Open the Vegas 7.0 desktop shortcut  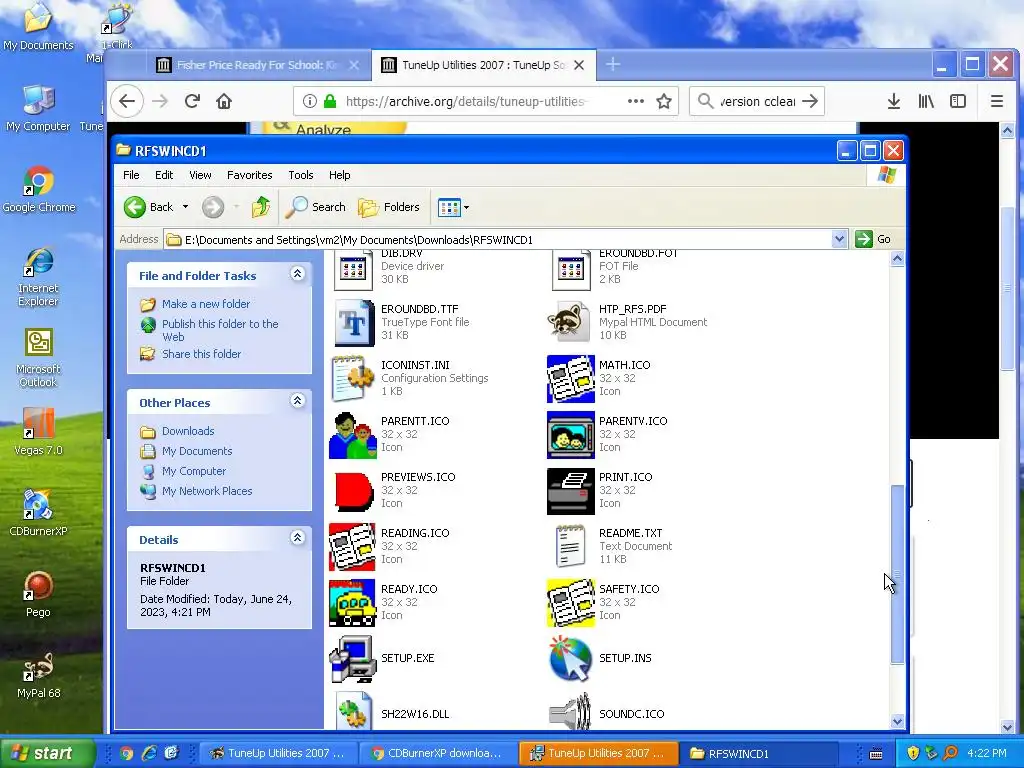point(38,432)
